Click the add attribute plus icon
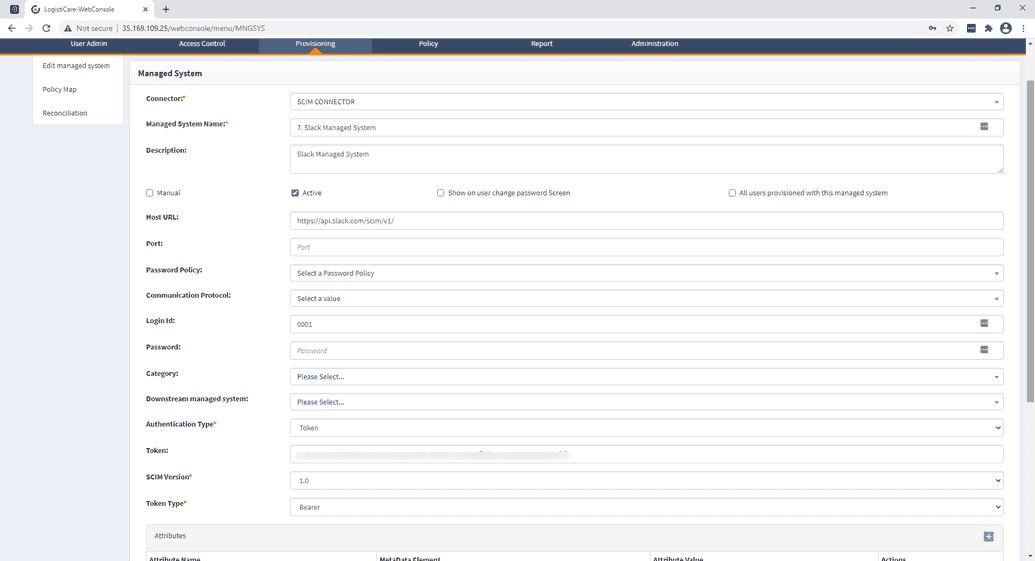This screenshot has width=1035, height=561. (988, 537)
